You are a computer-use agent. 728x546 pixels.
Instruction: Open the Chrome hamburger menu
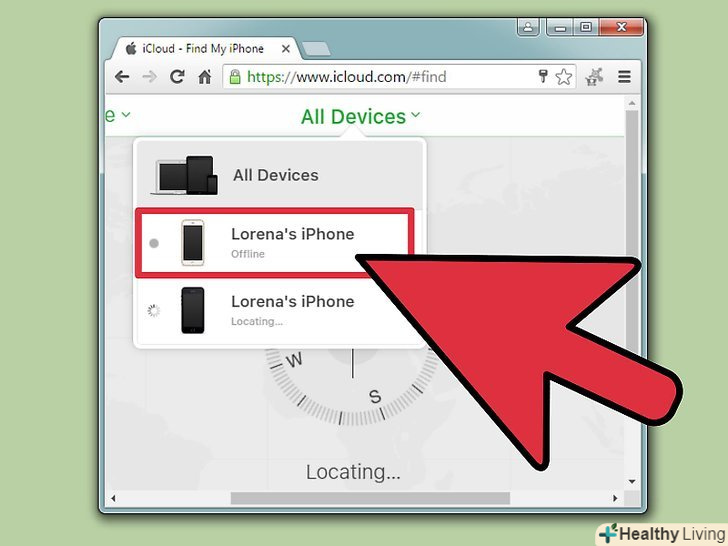[x=624, y=77]
